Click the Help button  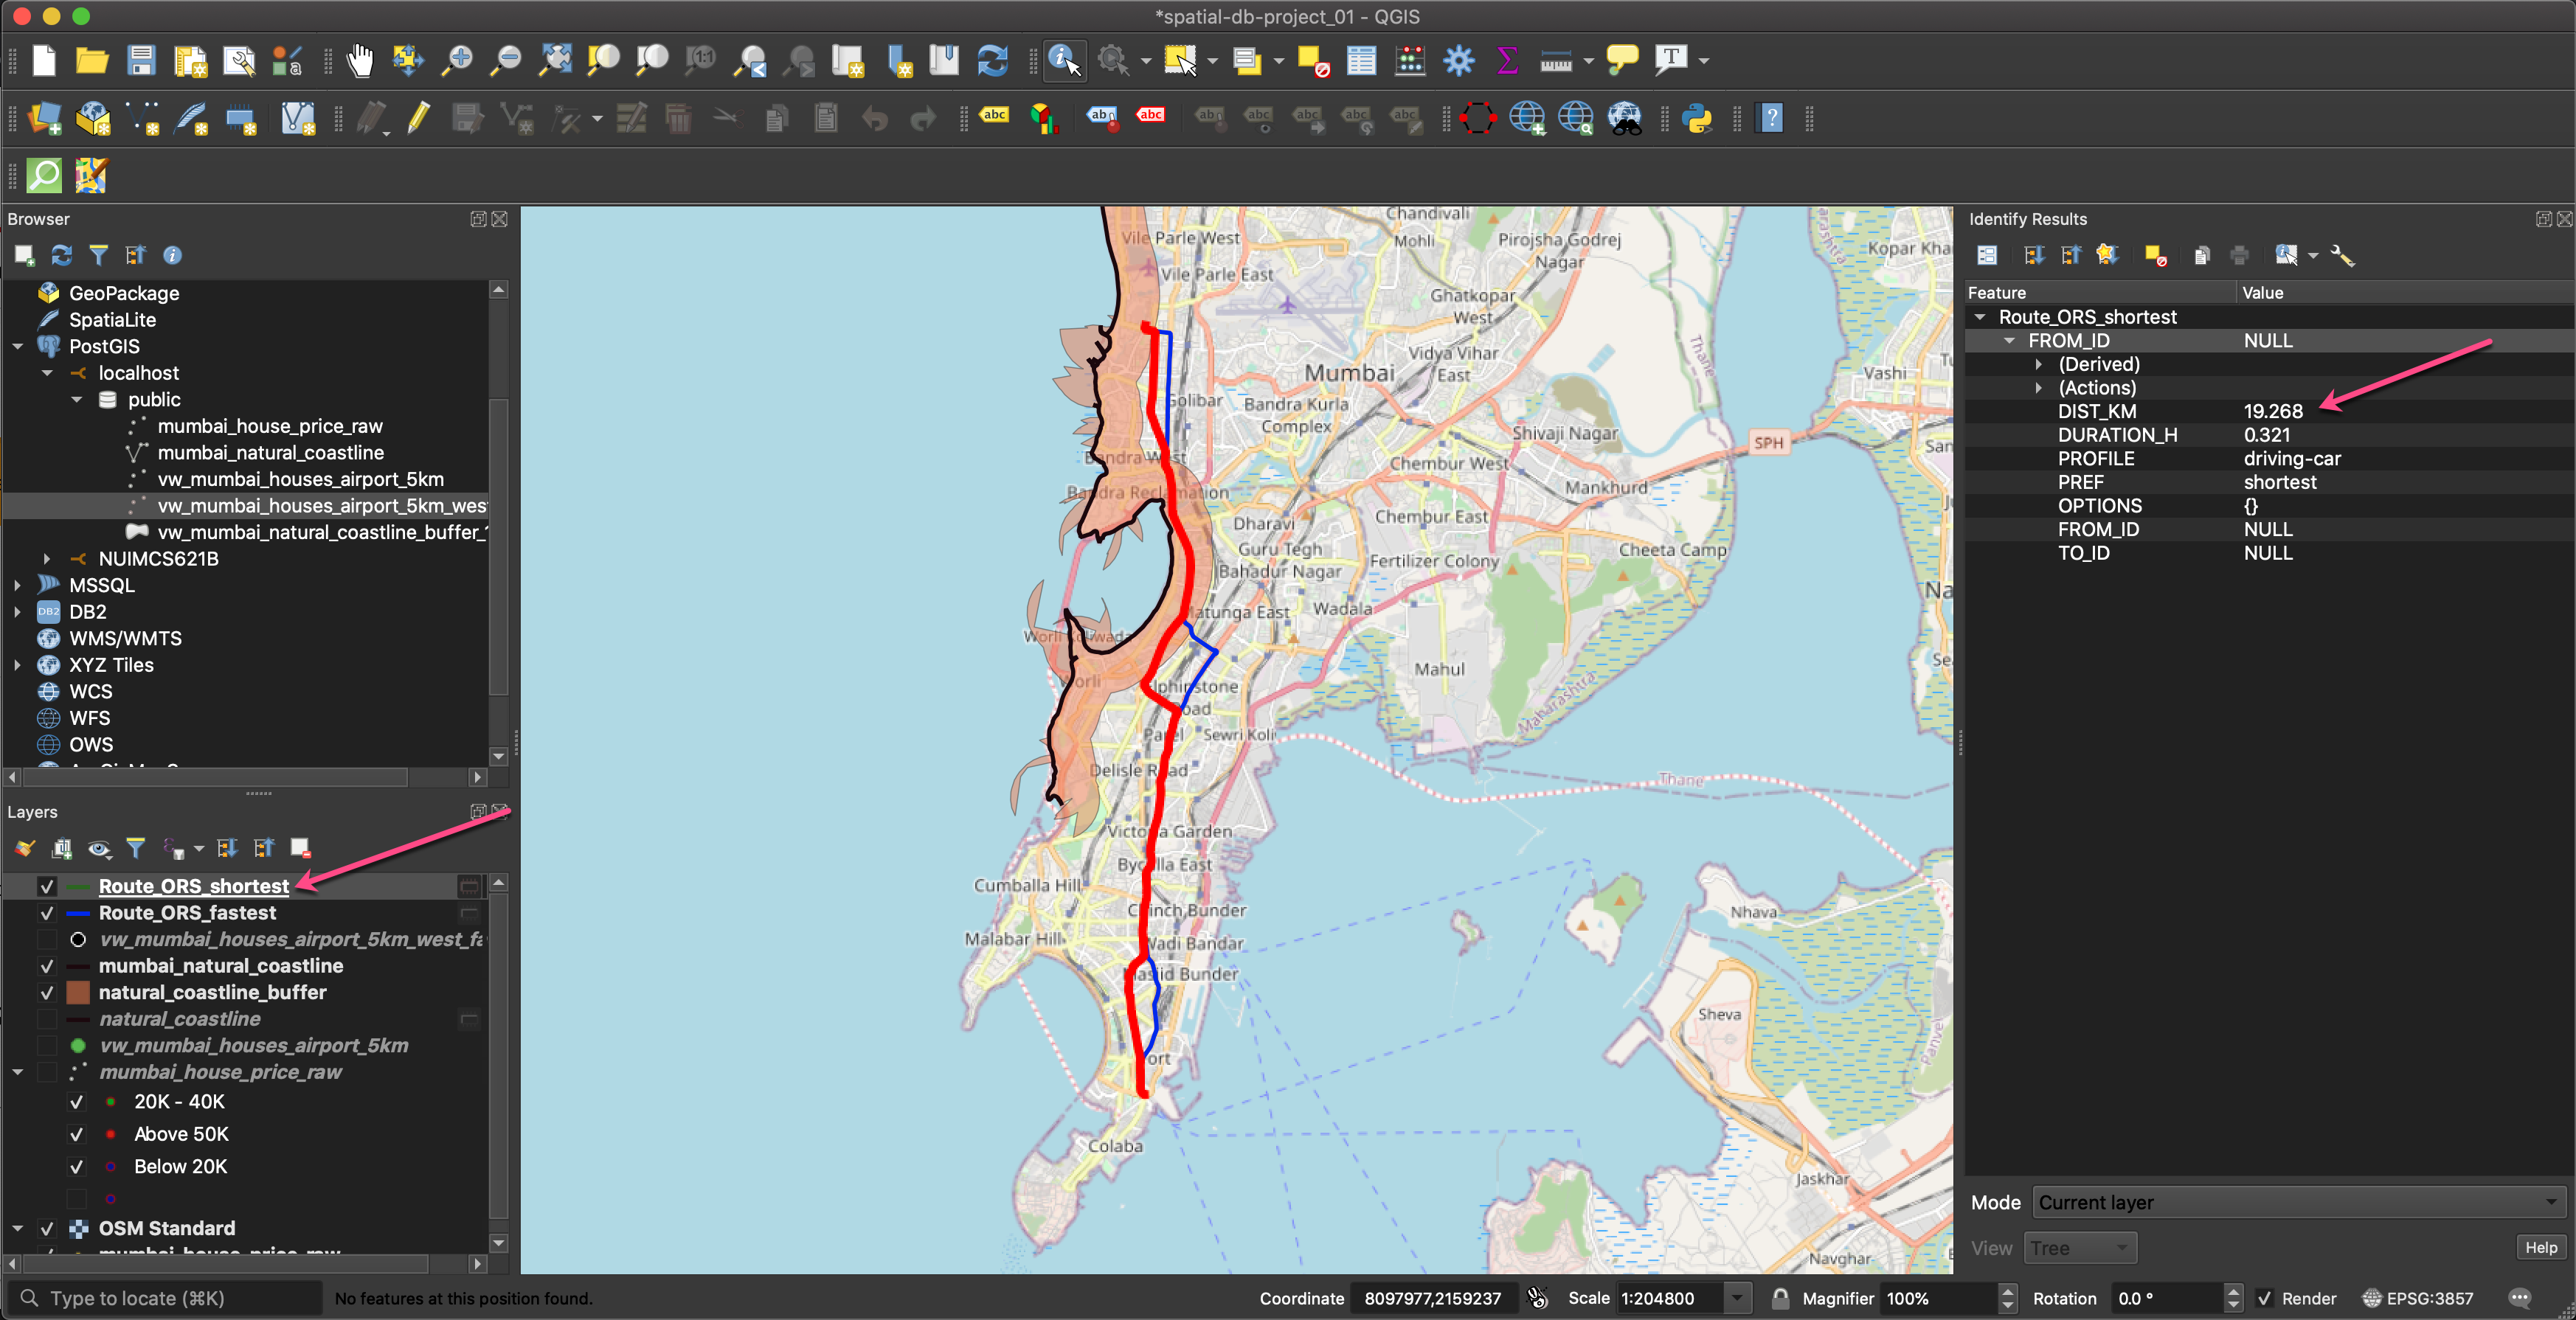(2540, 1247)
